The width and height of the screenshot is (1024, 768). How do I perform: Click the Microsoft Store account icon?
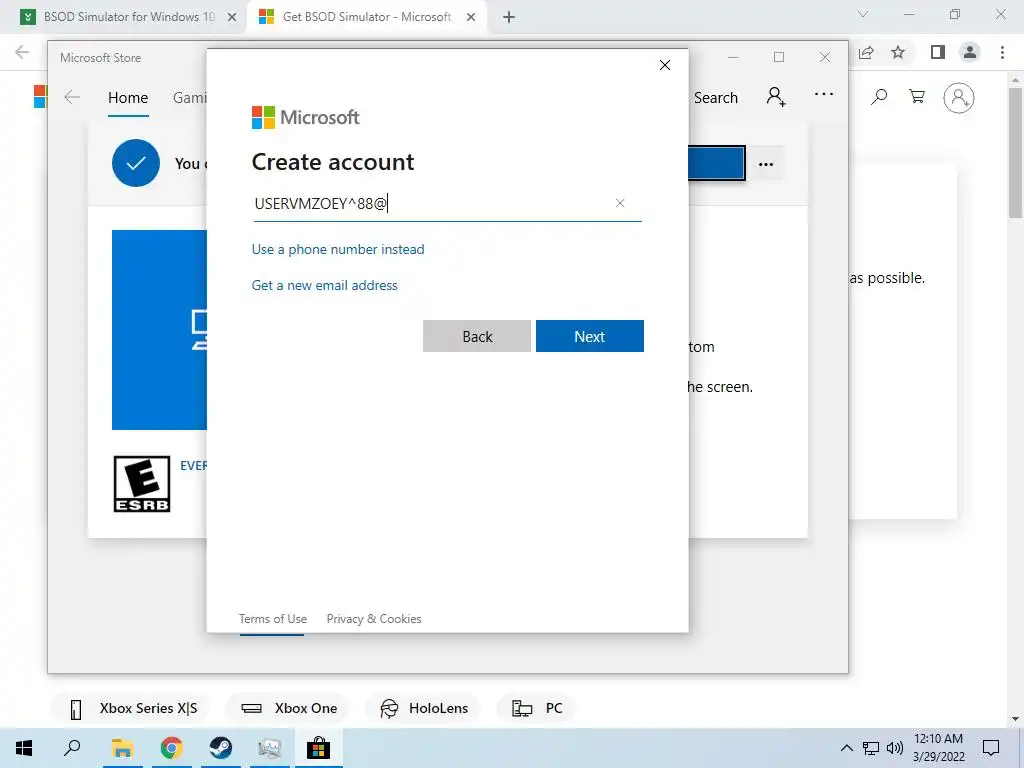pyautogui.click(x=776, y=97)
